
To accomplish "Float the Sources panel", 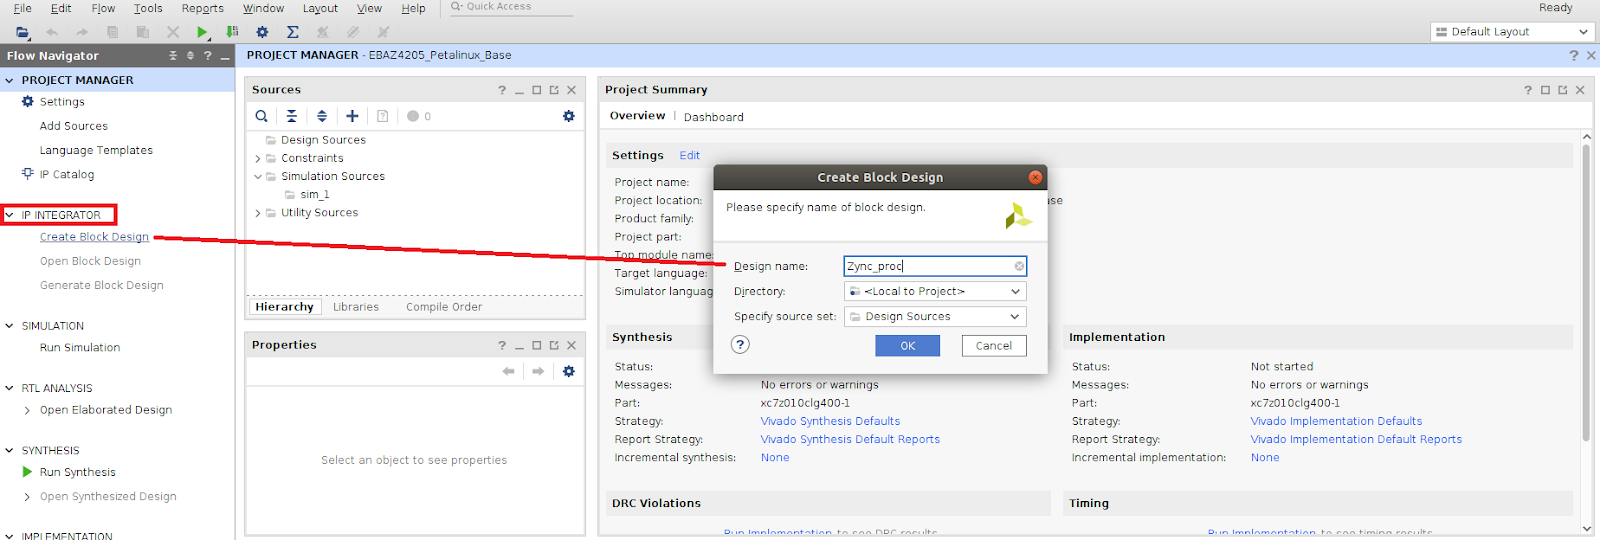I will point(554,90).
